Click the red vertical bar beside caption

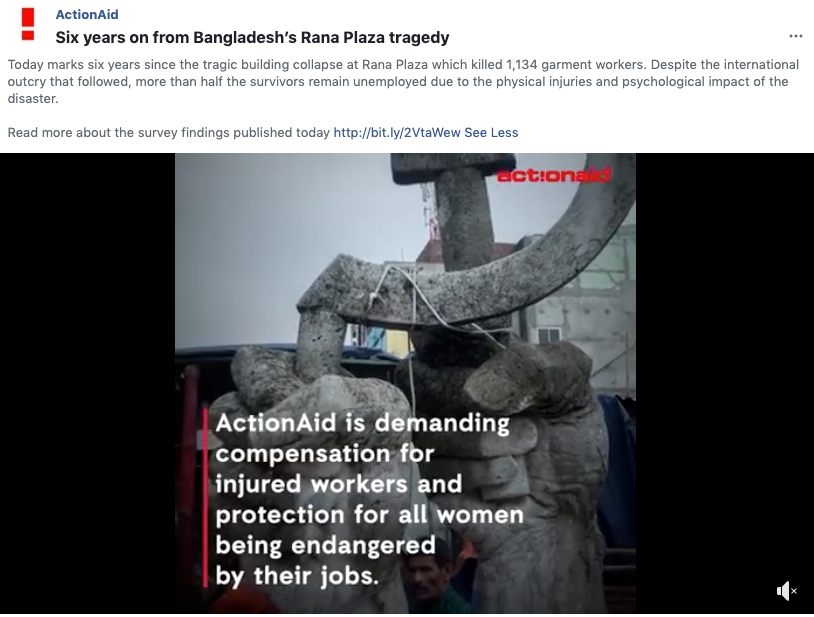click(206, 498)
